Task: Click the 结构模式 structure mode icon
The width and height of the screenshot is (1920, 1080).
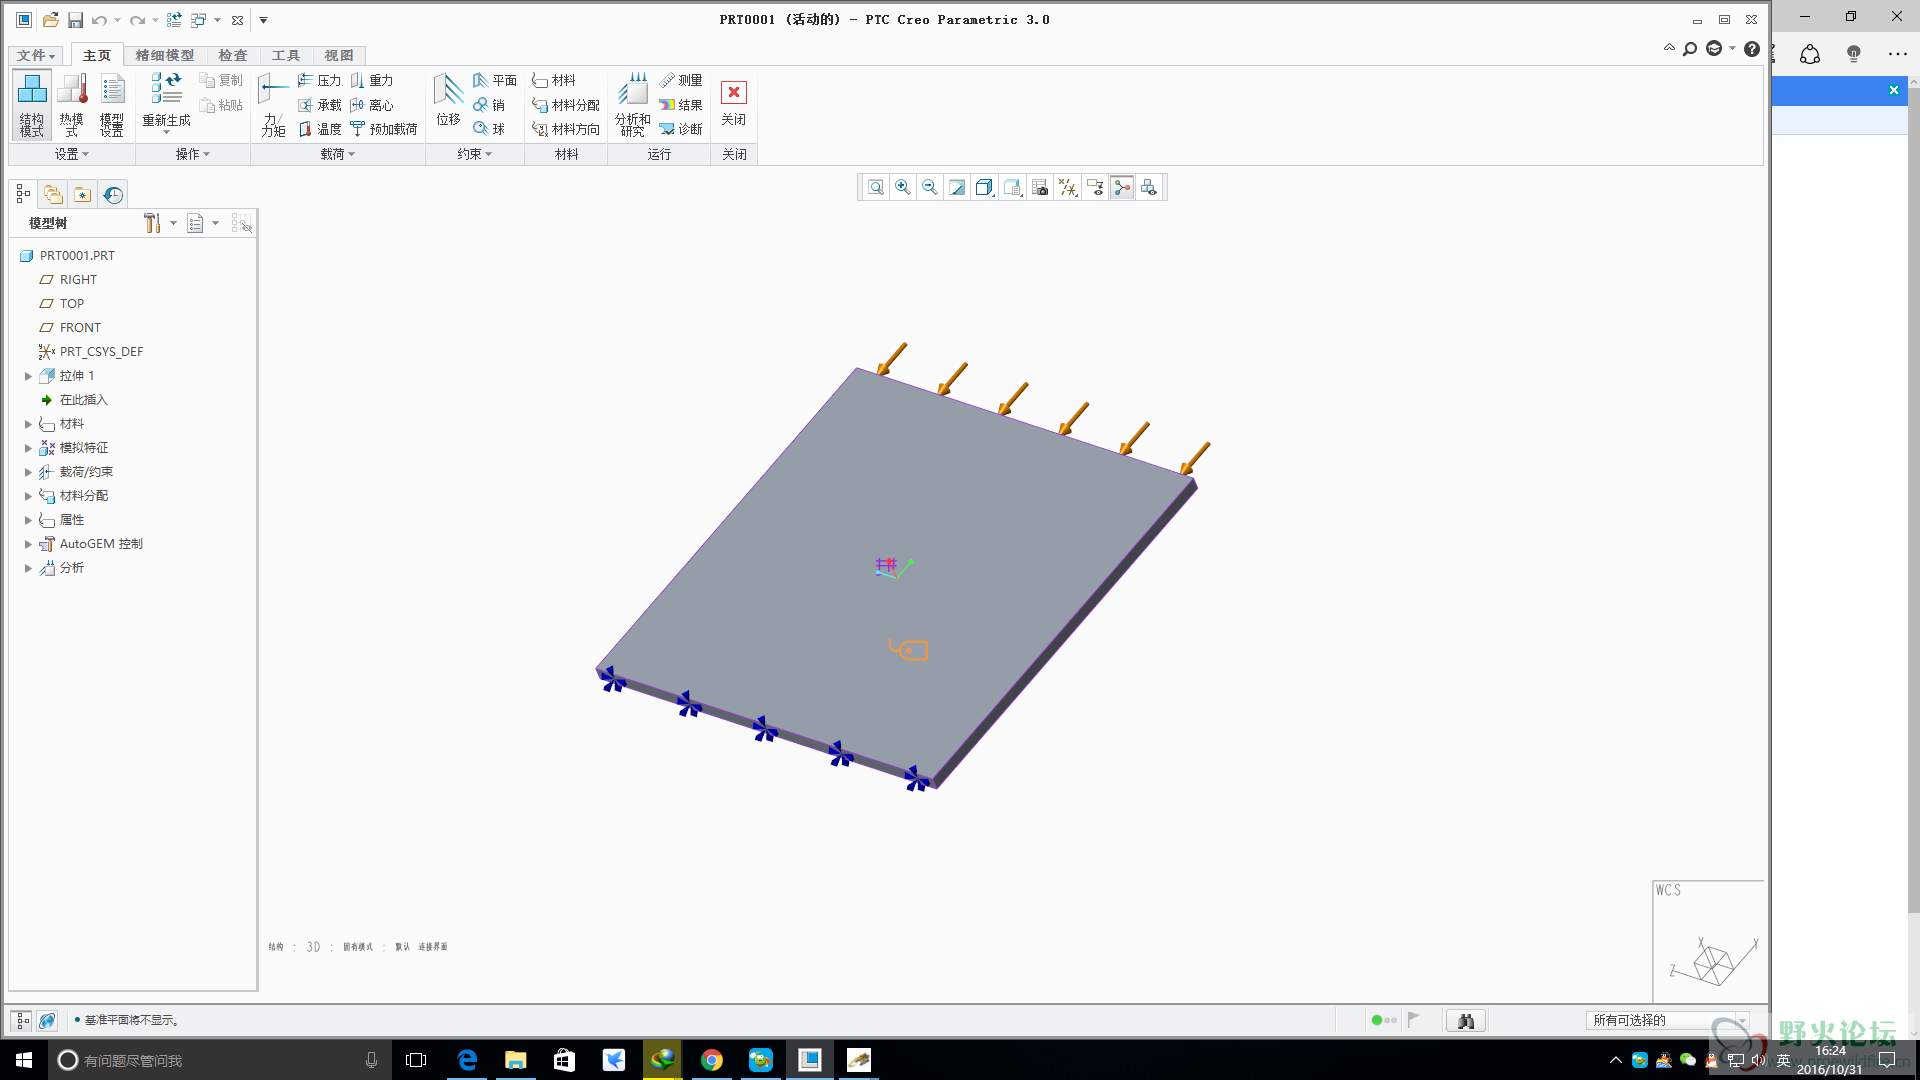Action: coord(31,104)
